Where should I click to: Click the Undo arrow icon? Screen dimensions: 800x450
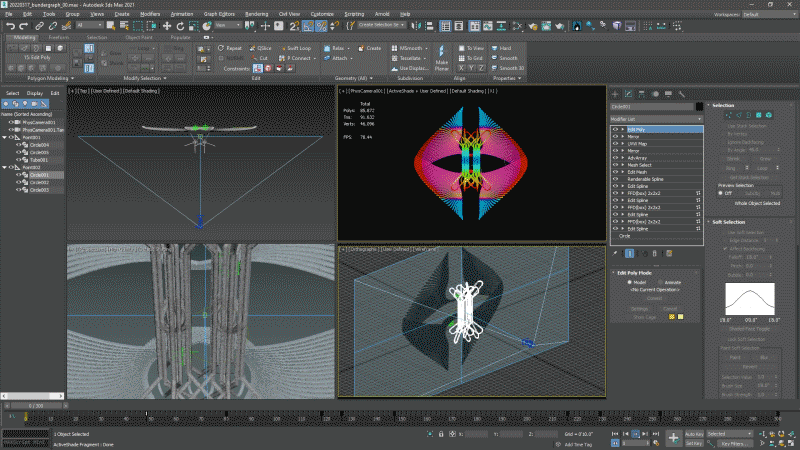coord(10,26)
